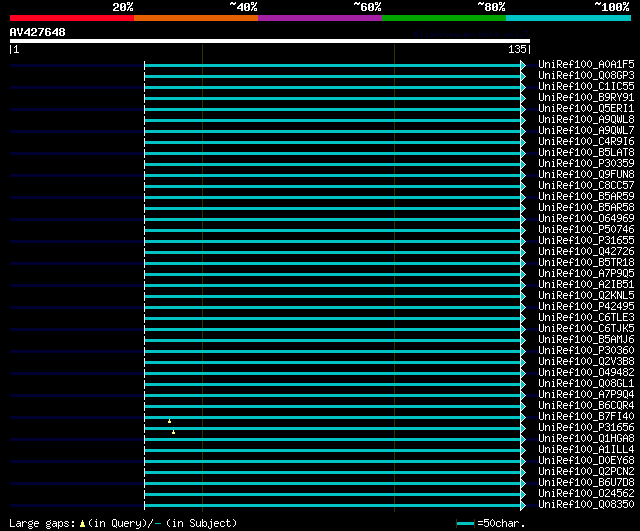Image resolution: width=640 pixels, height=531 pixels.
Task: Select the UniRef100_A9QWL8 label
Action: pos(586,120)
